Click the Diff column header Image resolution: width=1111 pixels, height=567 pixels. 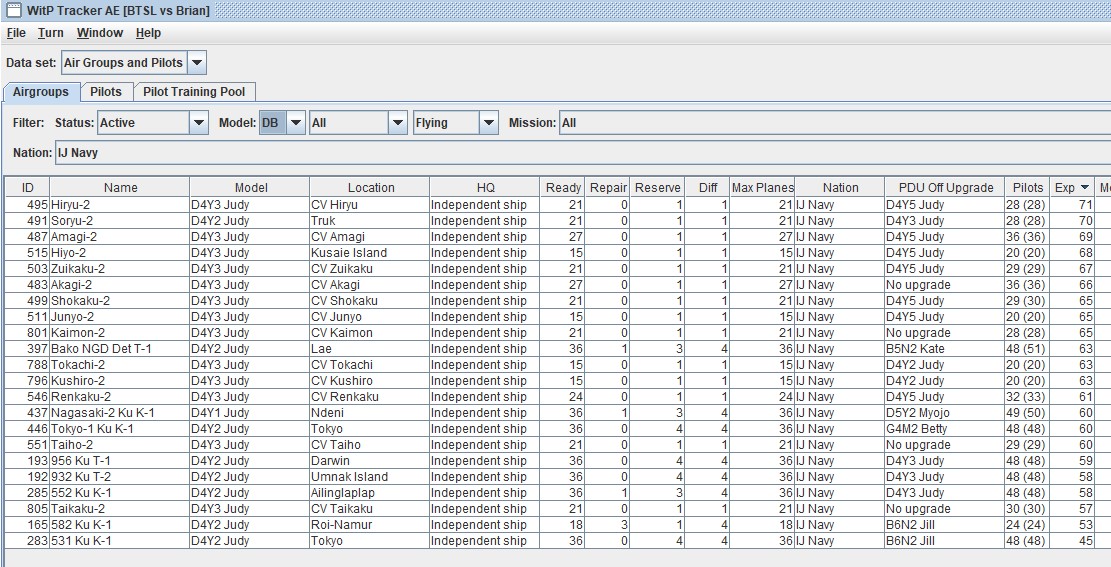tap(707, 188)
